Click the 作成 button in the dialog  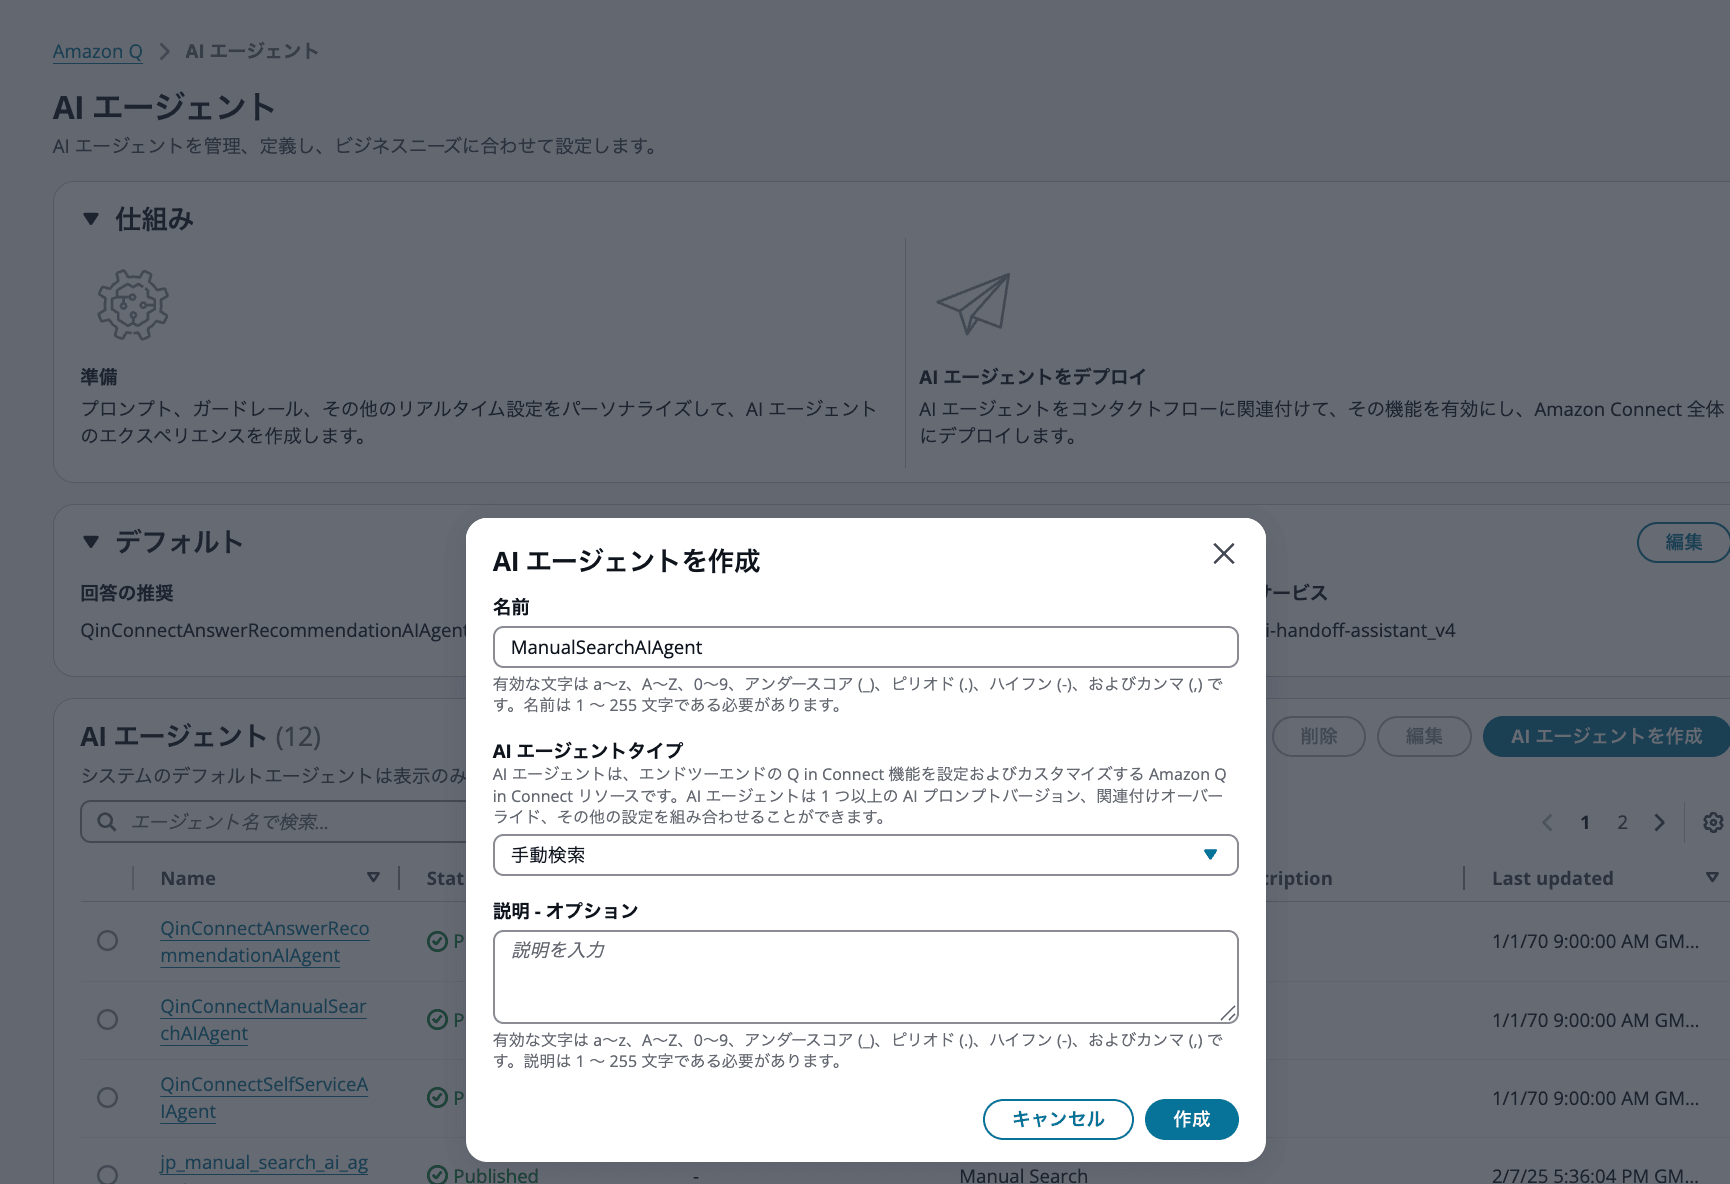tap(1191, 1119)
